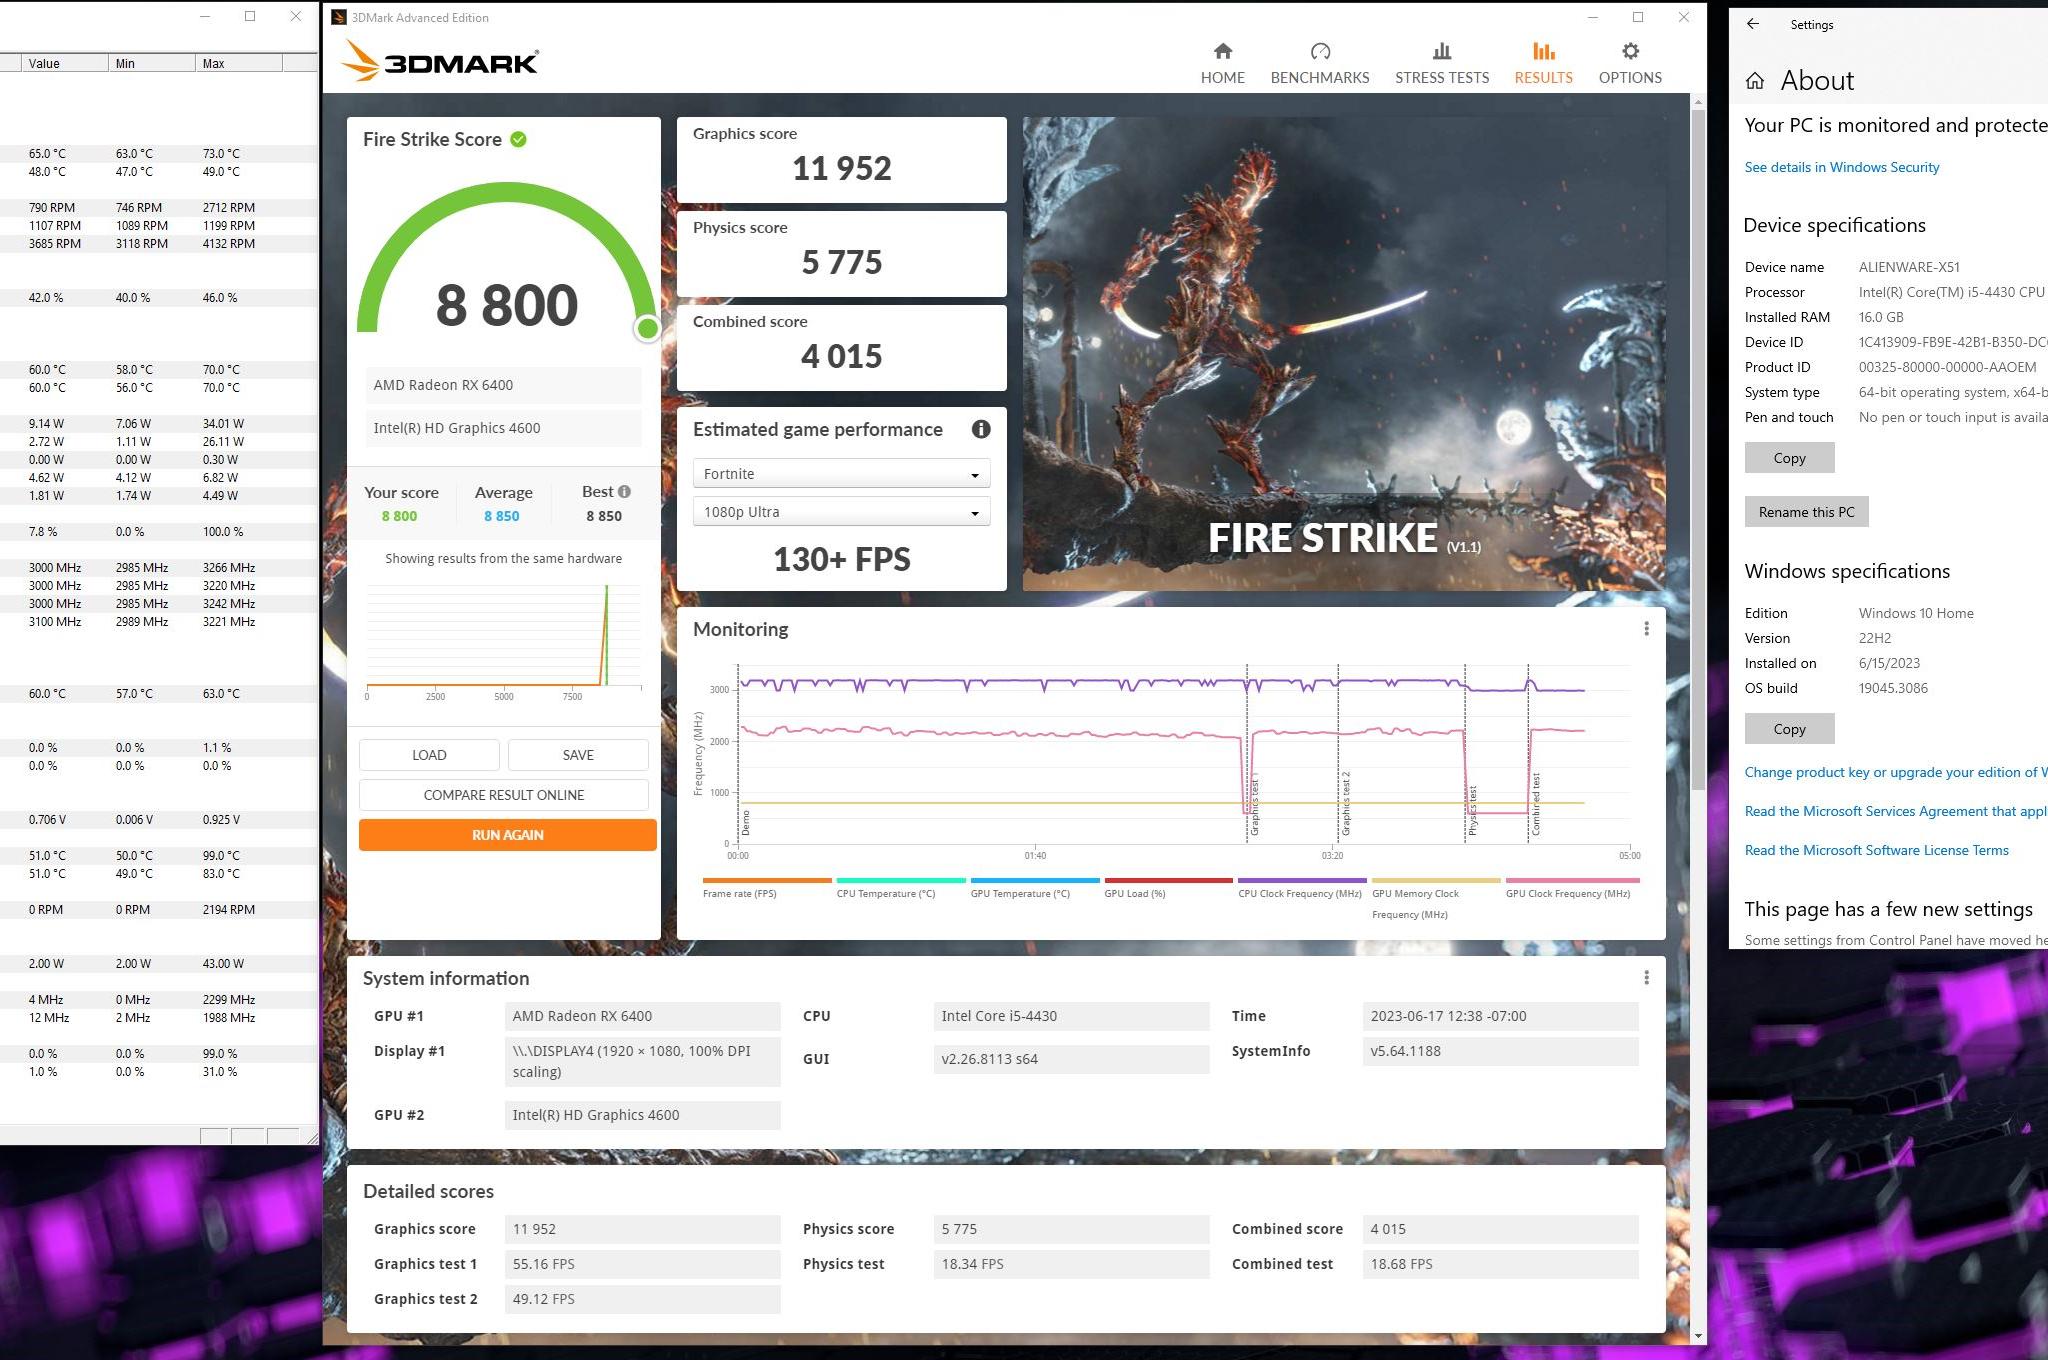Click the Graphics score 11 952 card
Image resolution: width=2048 pixels, height=1360 pixels.
coord(841,160)
